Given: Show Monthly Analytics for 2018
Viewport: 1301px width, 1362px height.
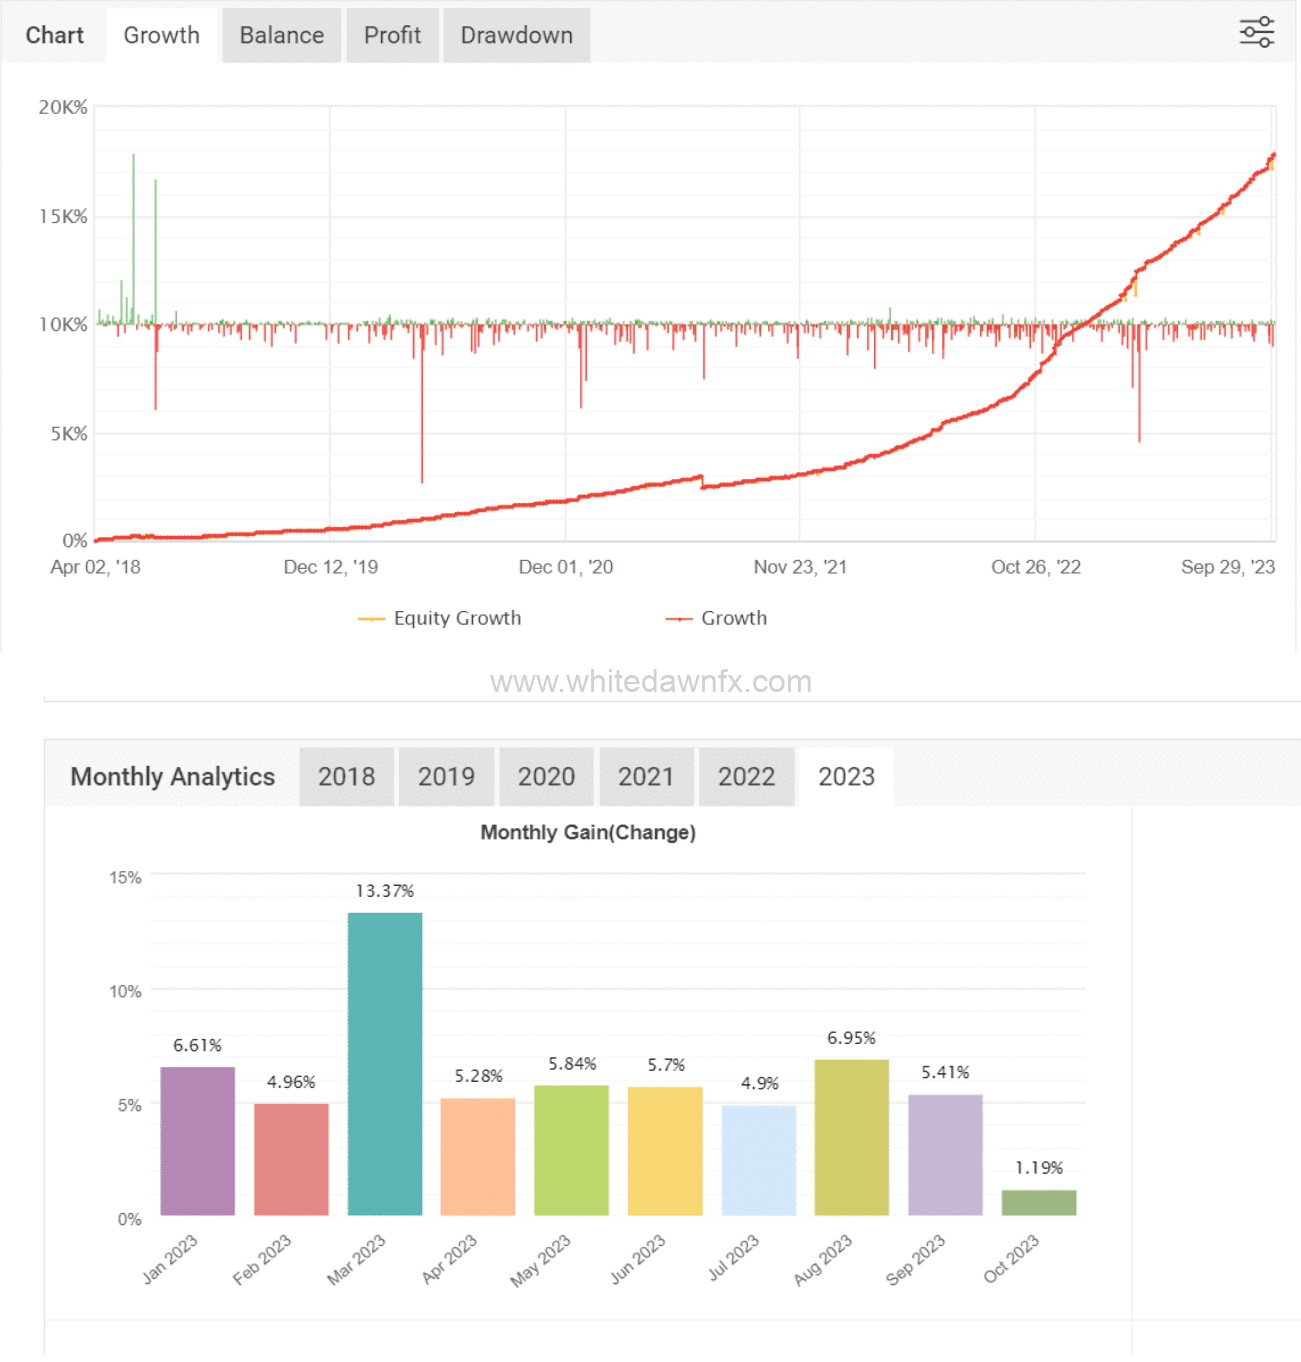Looking at the screenshot, I should pos(346,776).
